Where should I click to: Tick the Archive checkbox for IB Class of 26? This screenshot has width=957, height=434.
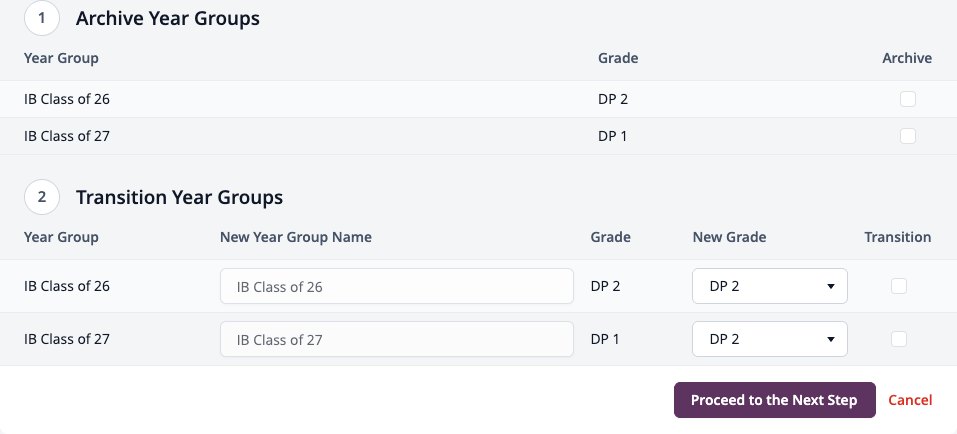tap(908, 99)
